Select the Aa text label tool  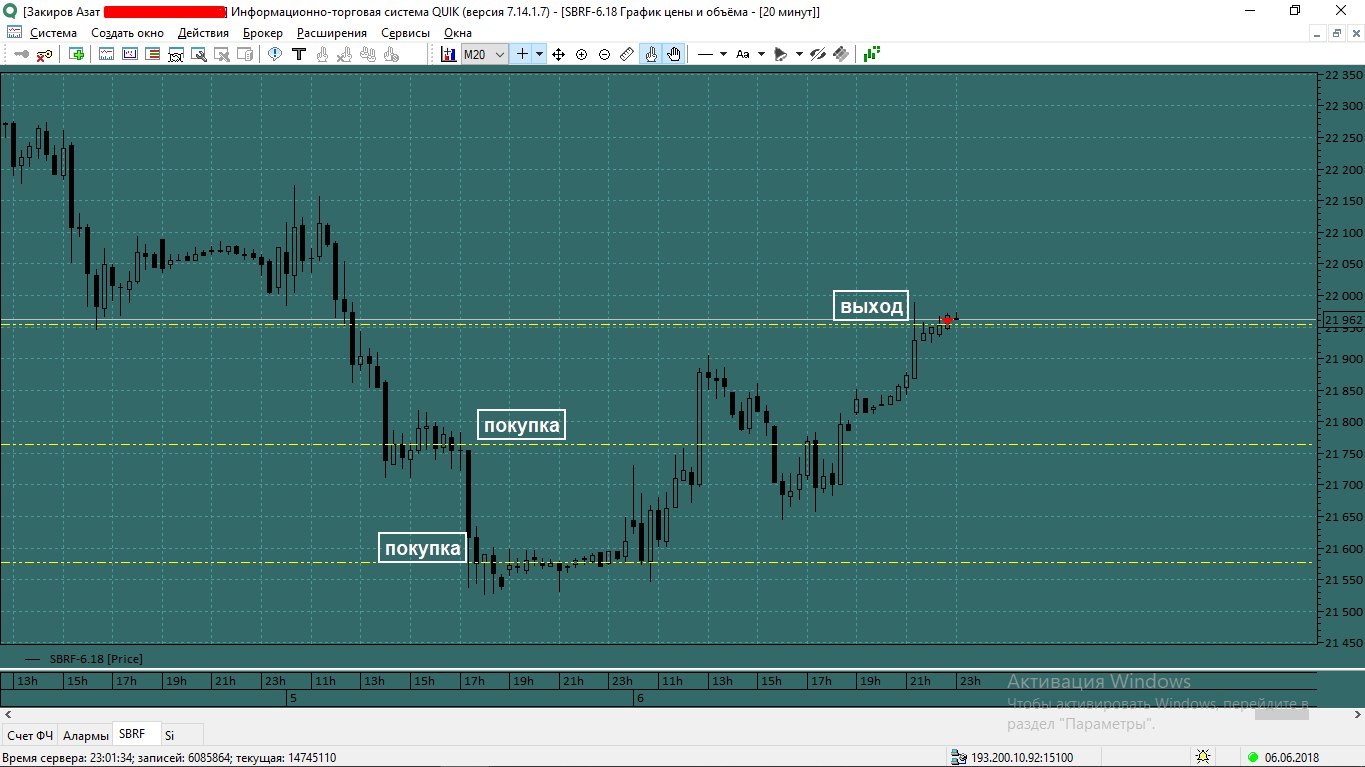click(743, 54)
